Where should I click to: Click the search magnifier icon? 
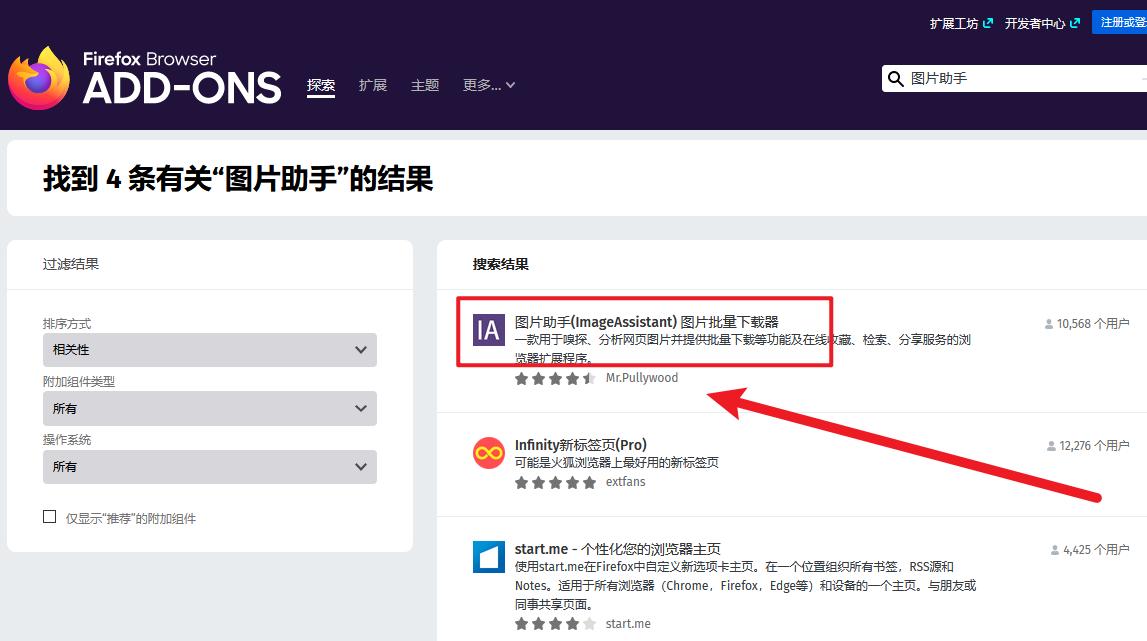(895, 78)
